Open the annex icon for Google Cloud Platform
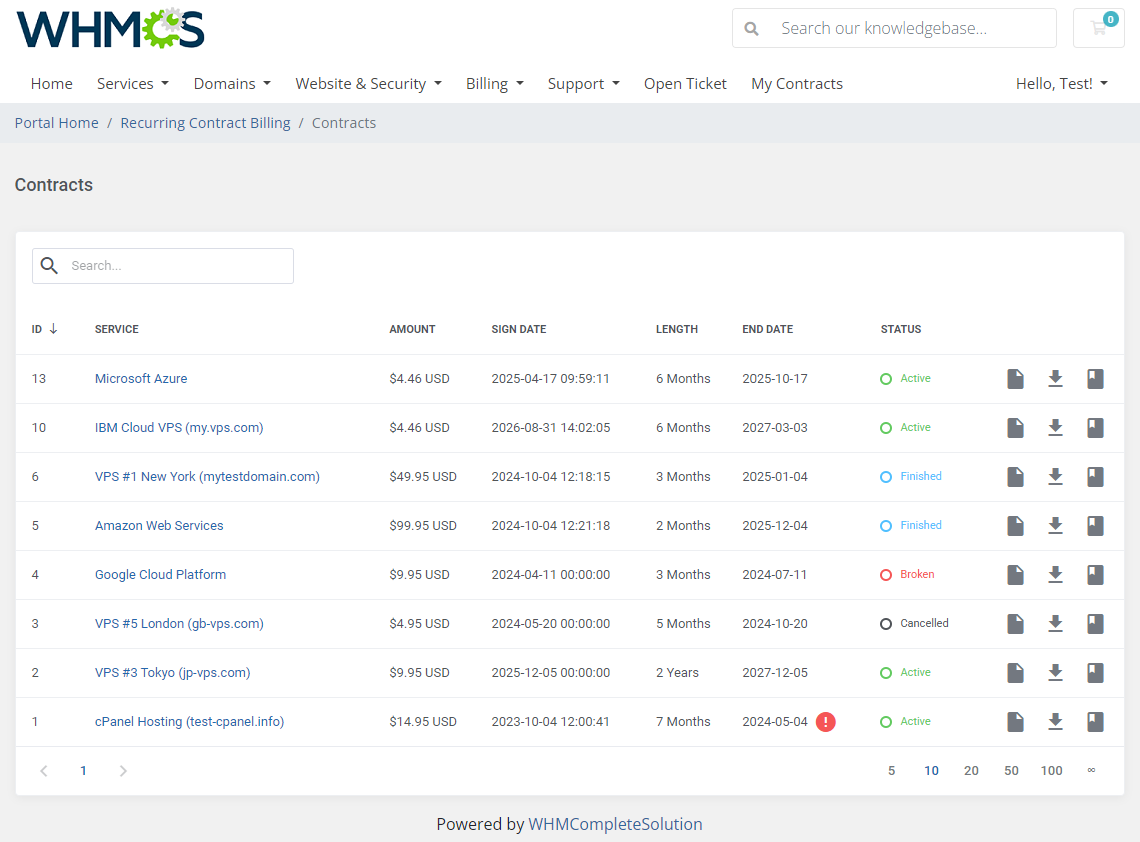 [x=1095, y=574]
